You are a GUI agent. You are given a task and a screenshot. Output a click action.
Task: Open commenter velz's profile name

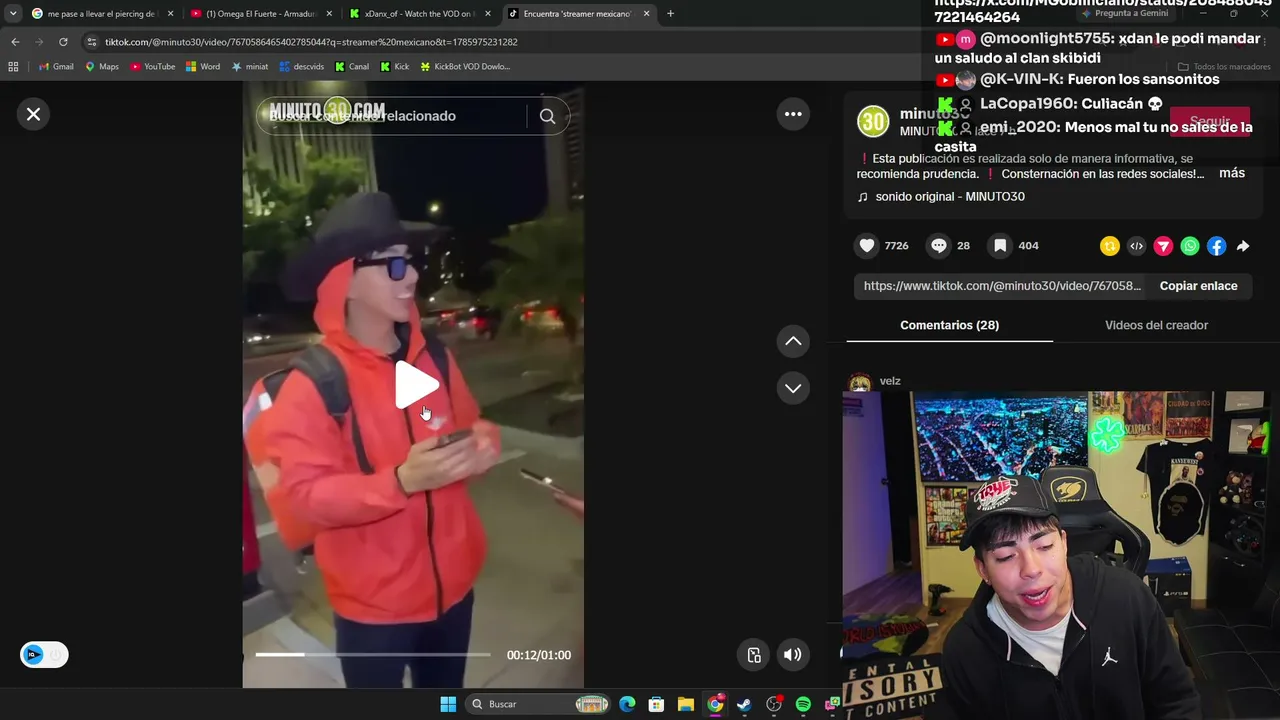(890, 381)
